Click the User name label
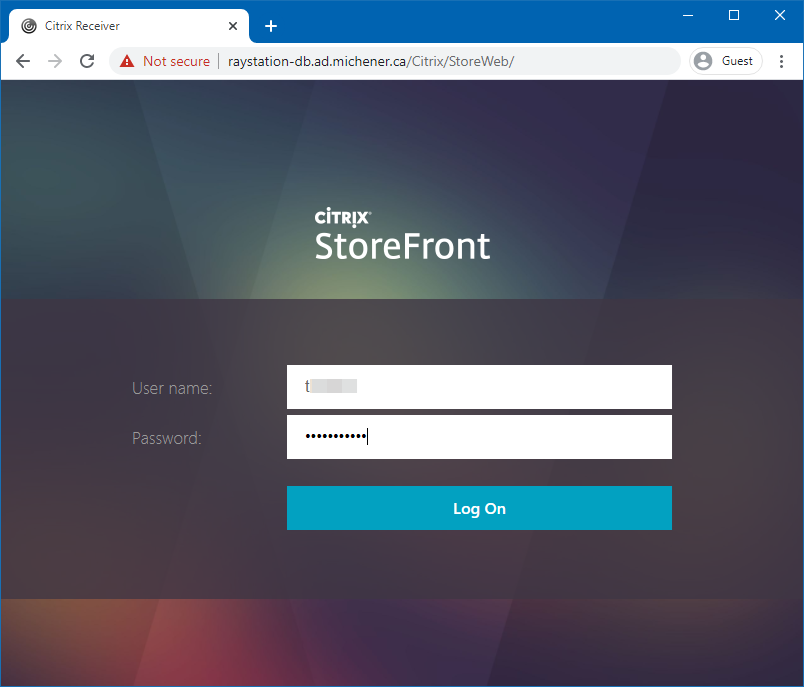Screen dimensions: 804x687 pyautogui.click(x=172, y=388)
